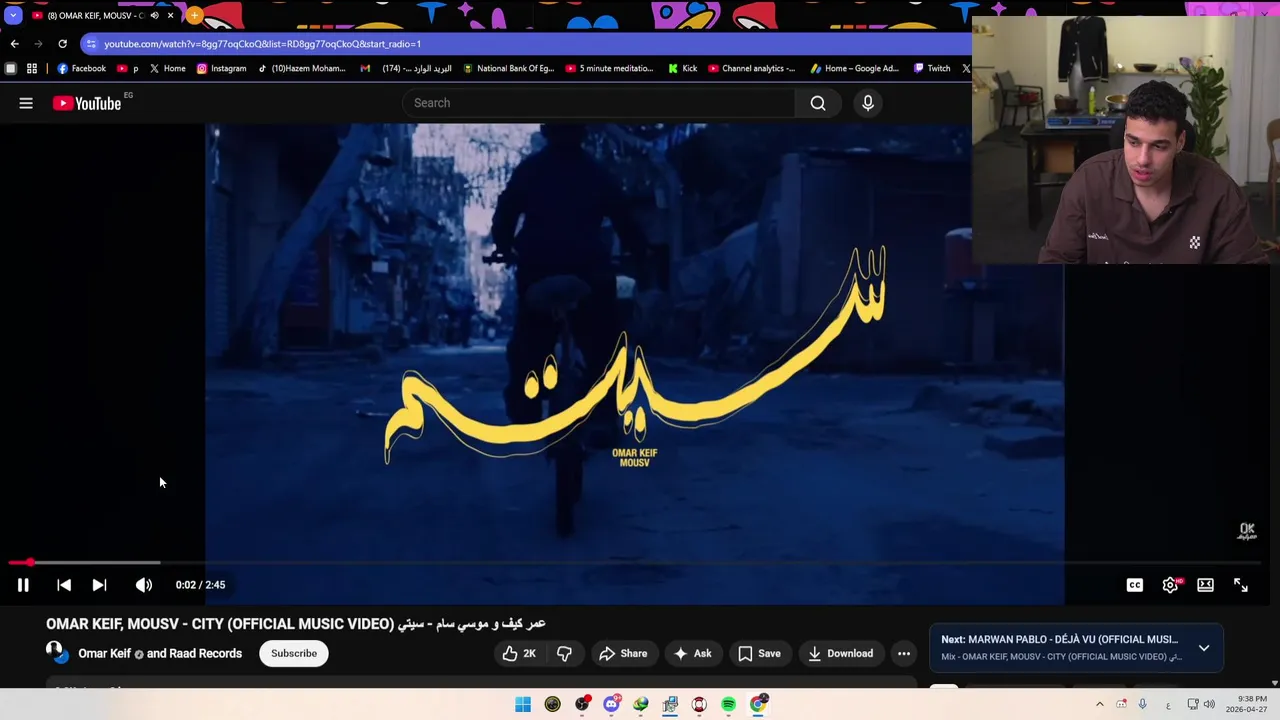The image size is (1280, 720).
Task: Switch to theater mode
Action: 1205,585
